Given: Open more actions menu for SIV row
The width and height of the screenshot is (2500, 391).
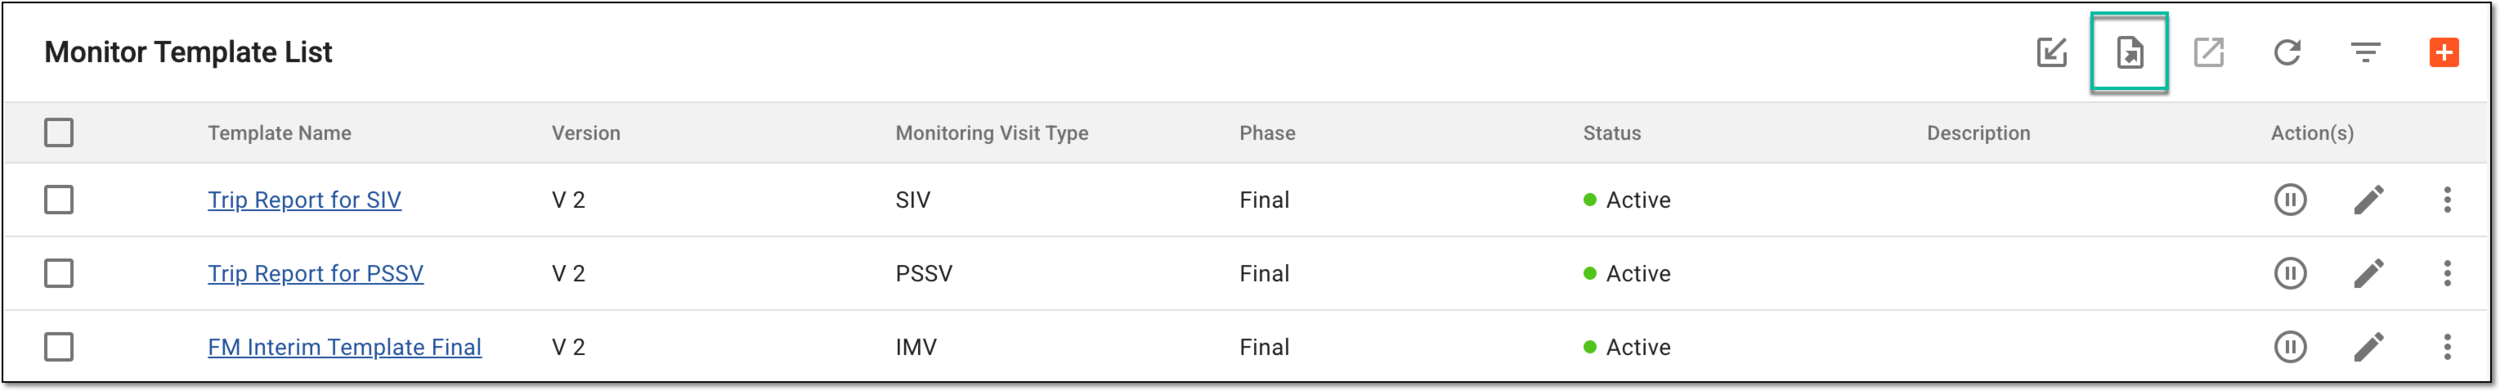Looking at the screenshot, I should (x=2447, y=200).
